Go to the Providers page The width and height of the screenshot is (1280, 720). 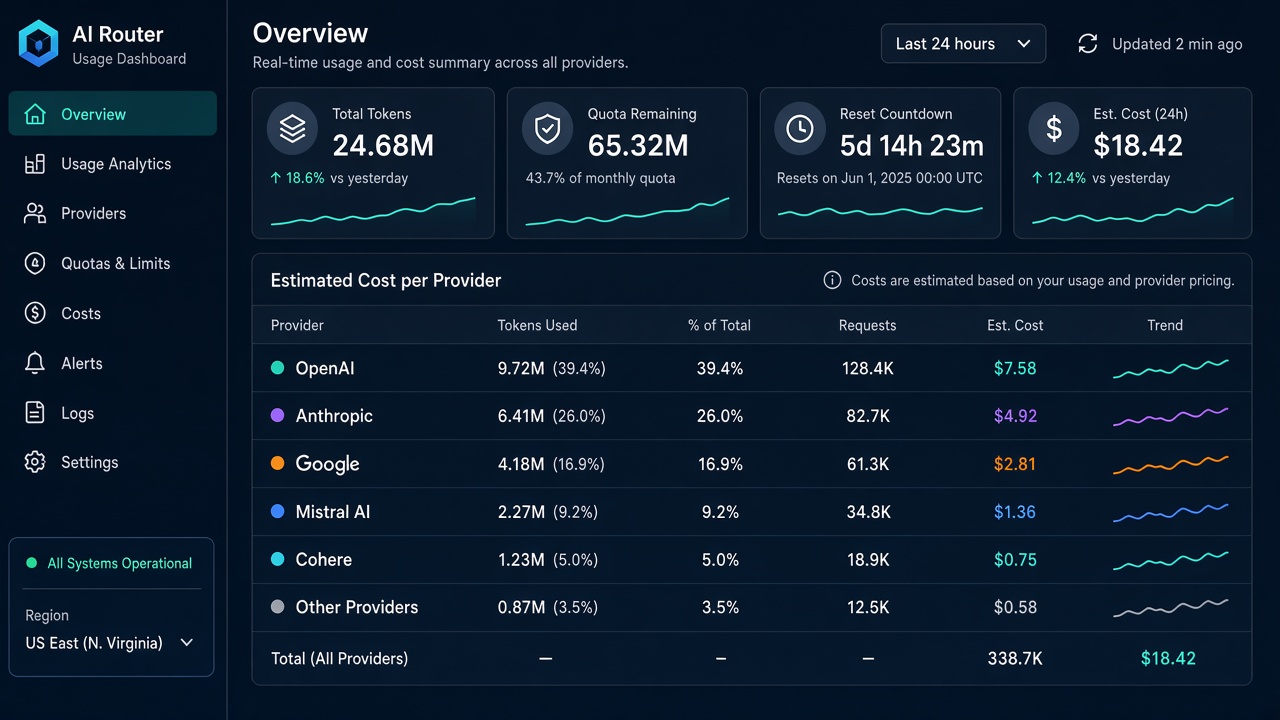[113, 213]
